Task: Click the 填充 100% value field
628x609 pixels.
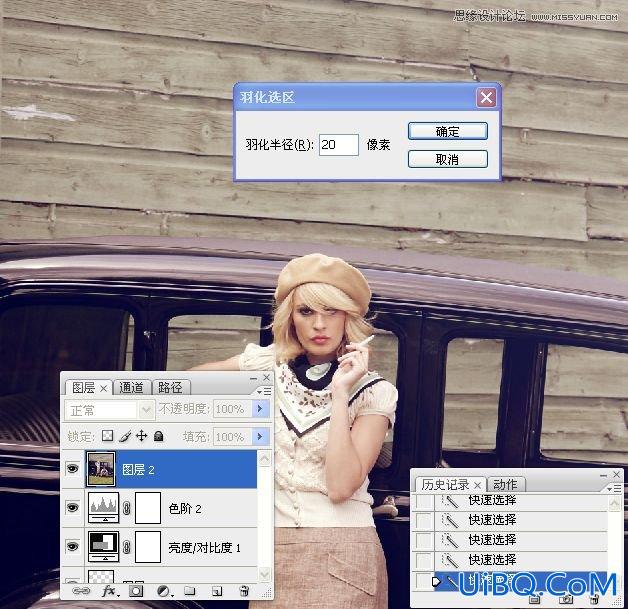Action: point(232,436)
